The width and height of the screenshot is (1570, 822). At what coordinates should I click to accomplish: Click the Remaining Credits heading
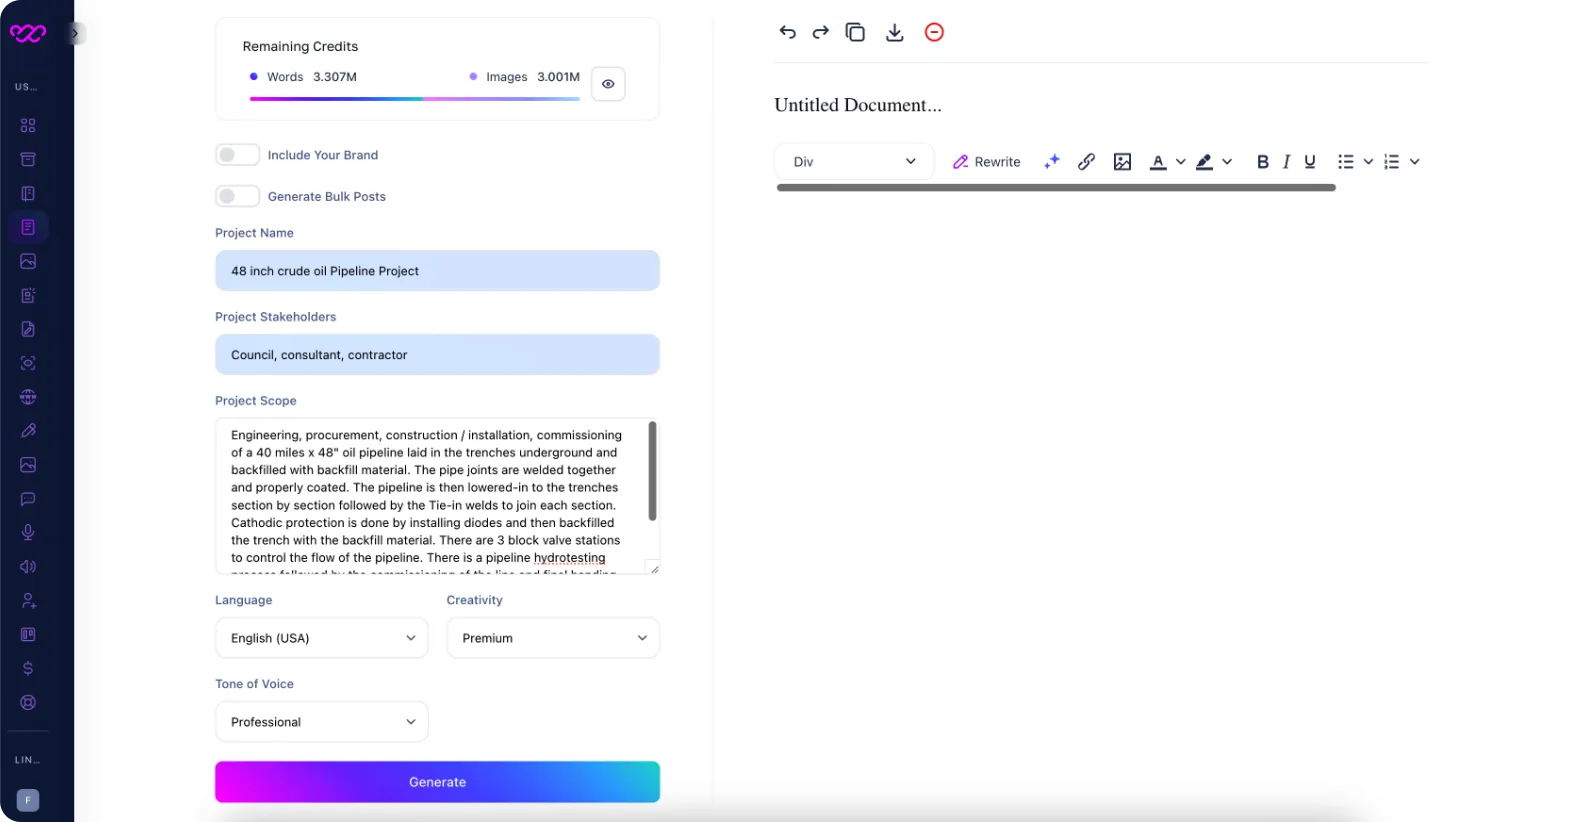coord(300,46)
